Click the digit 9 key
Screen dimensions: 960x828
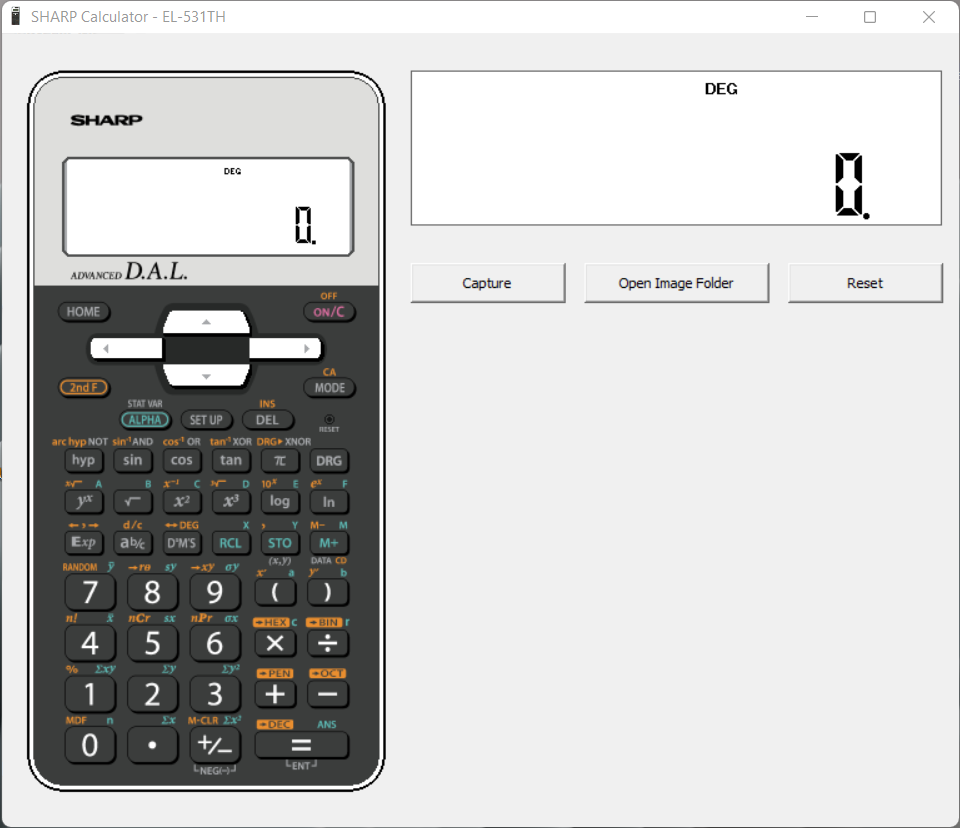tap(215, 592)
